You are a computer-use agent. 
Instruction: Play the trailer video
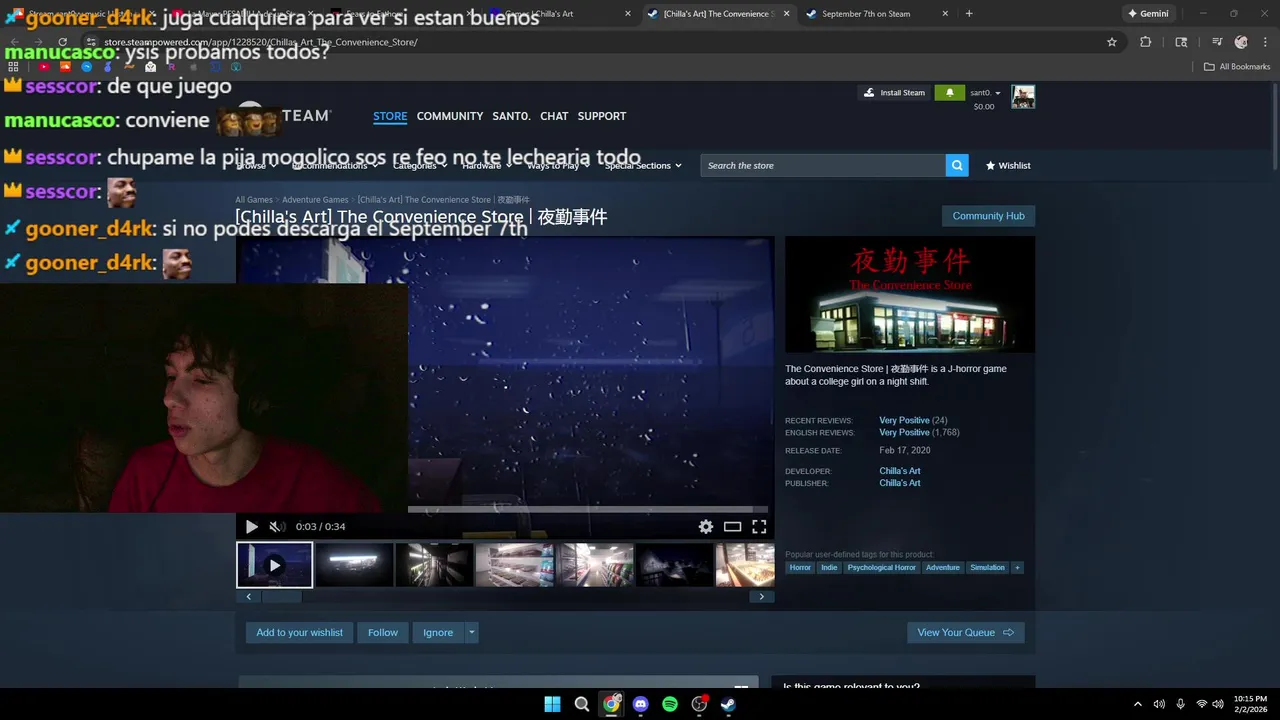point(251,527)
